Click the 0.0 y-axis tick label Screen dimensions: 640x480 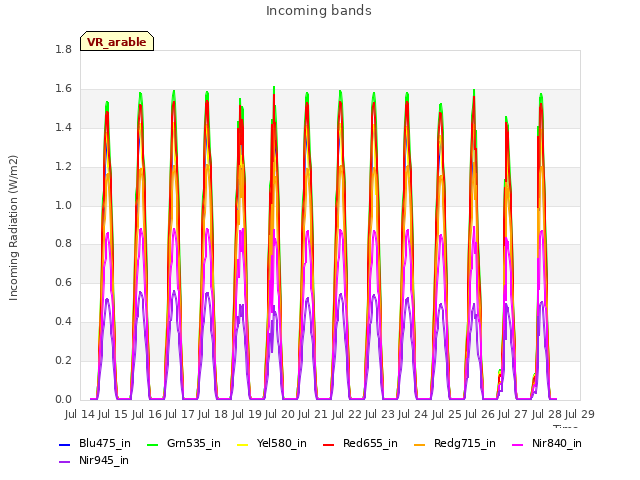click(63, 400)
